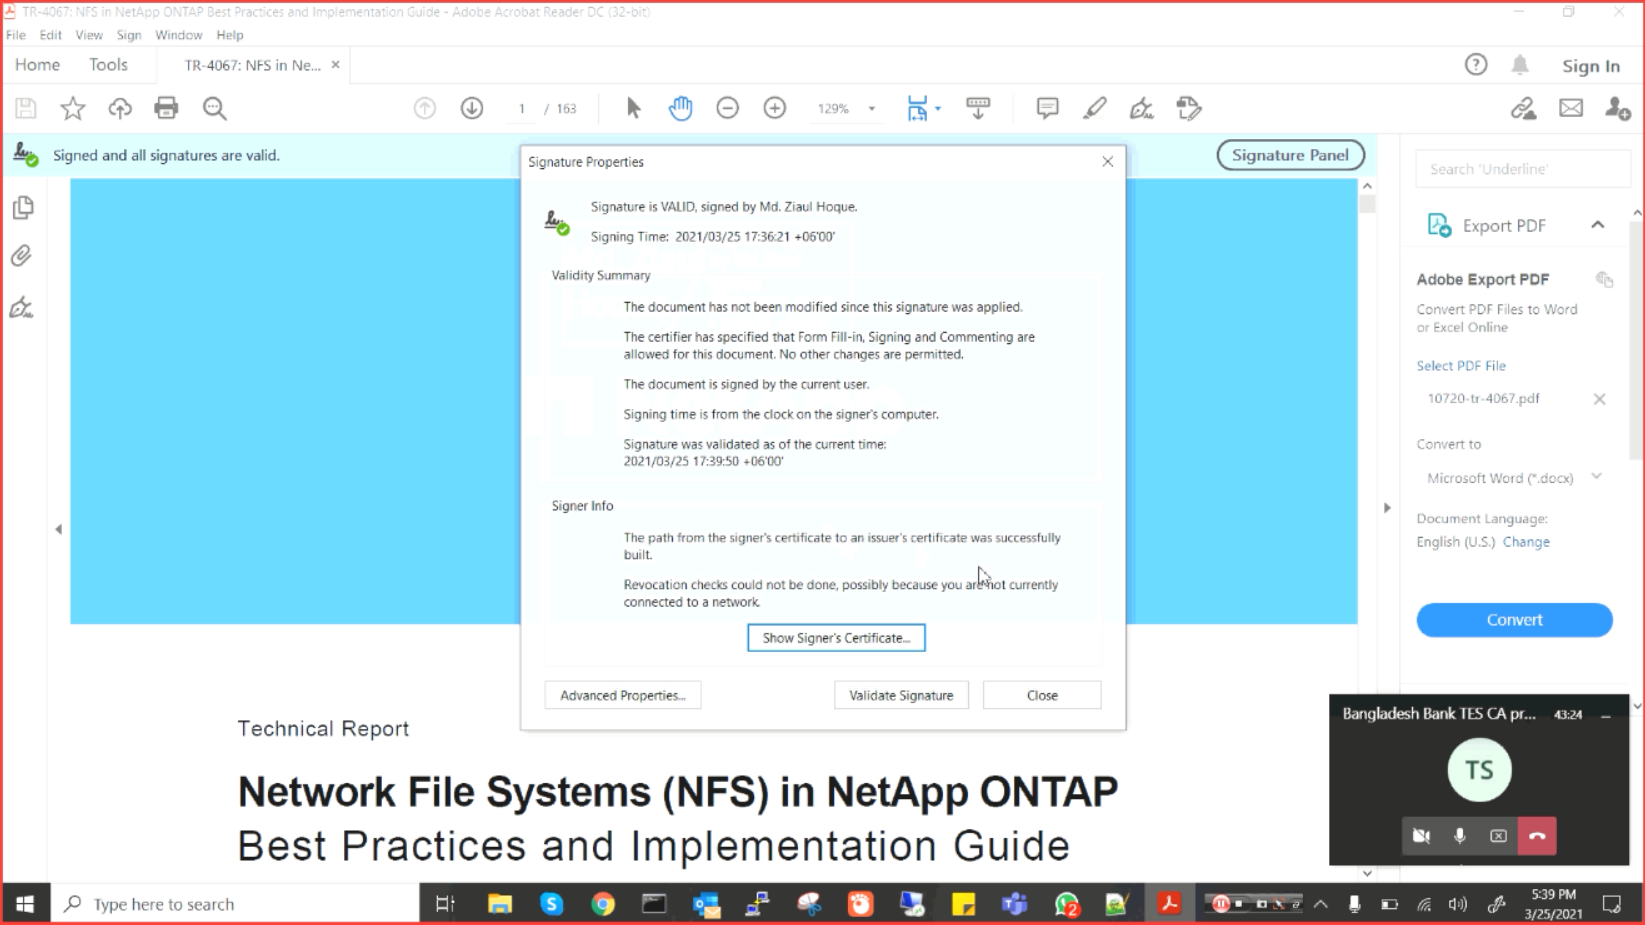Open Advanced Properties in signature dialog
This screenshot has width=1645, height=925.
coord(623,695)
